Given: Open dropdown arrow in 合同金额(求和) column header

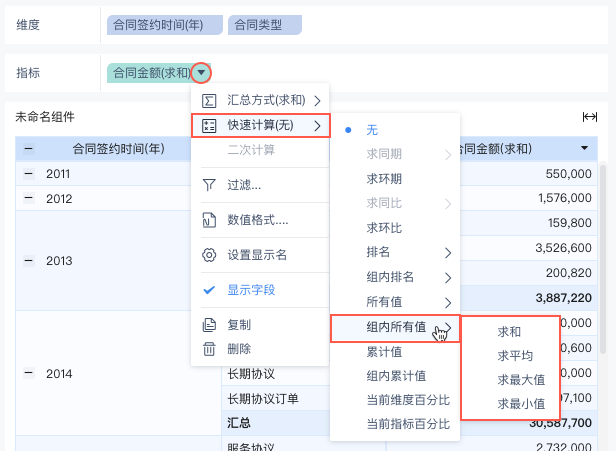Looking at the screenshot, I should coord(585,148).
